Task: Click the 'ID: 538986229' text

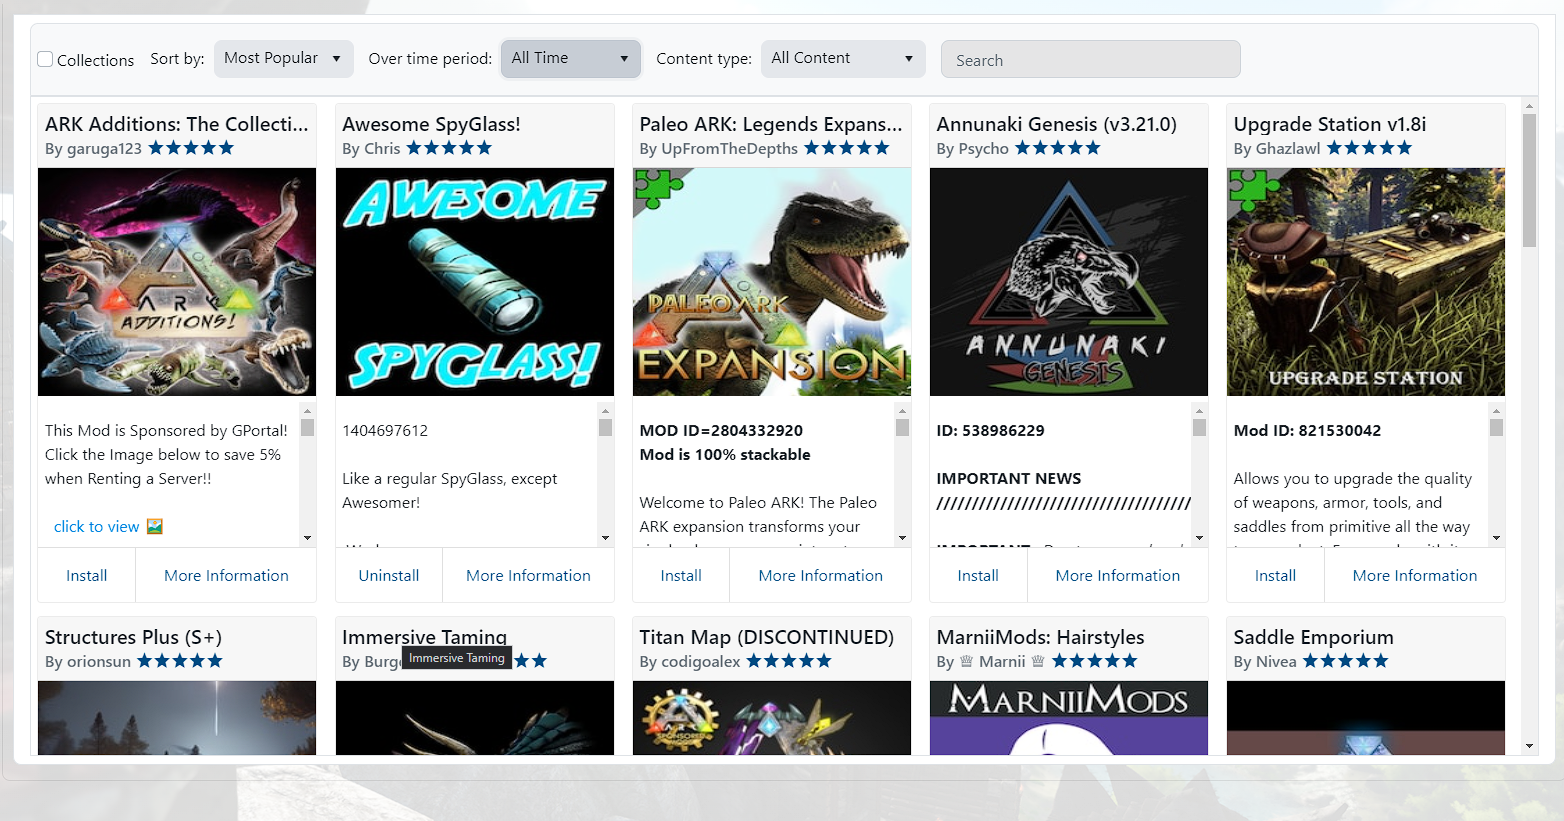Action: click(990, 430)
